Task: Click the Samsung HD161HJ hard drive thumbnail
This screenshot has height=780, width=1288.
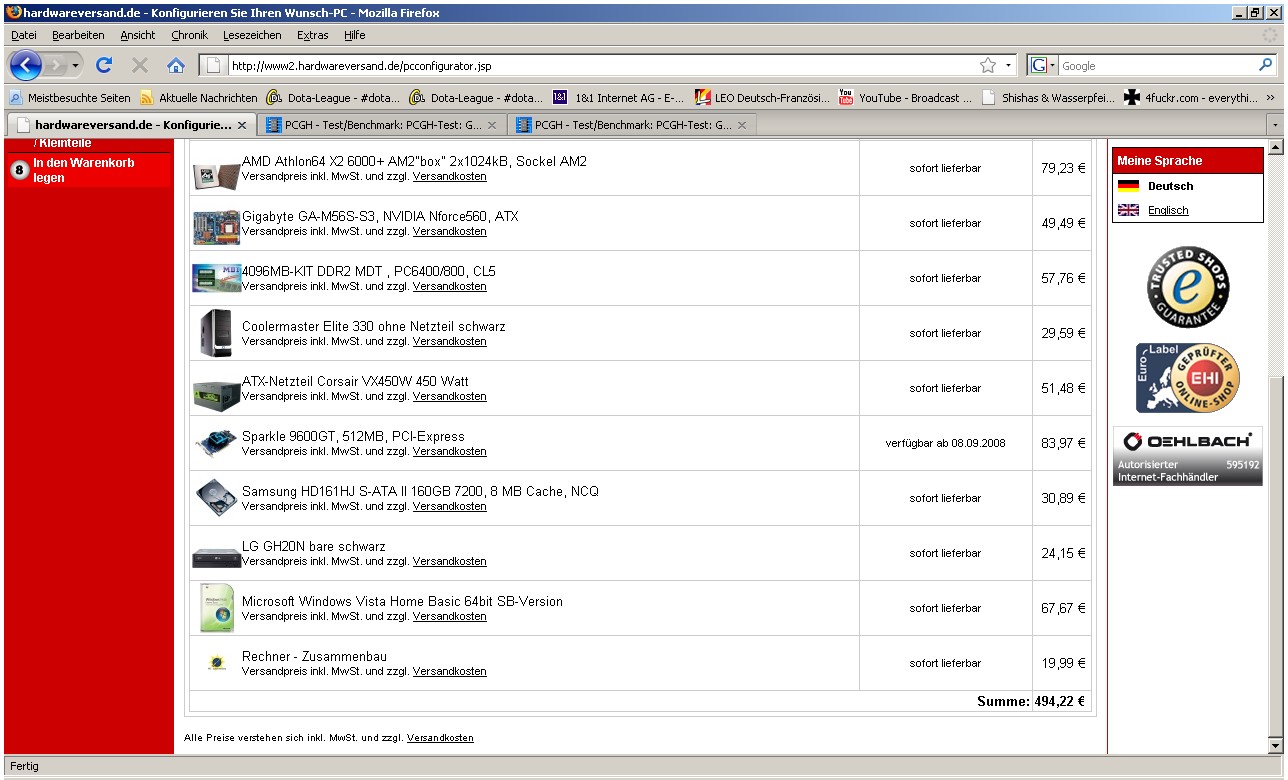Action: pyautogui.click(x=216, y=497)
